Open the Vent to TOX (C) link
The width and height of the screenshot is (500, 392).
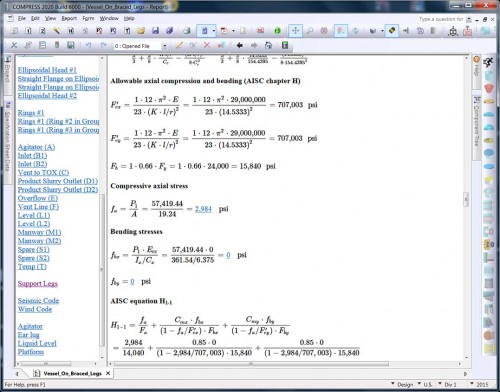[x=43, y=172]
